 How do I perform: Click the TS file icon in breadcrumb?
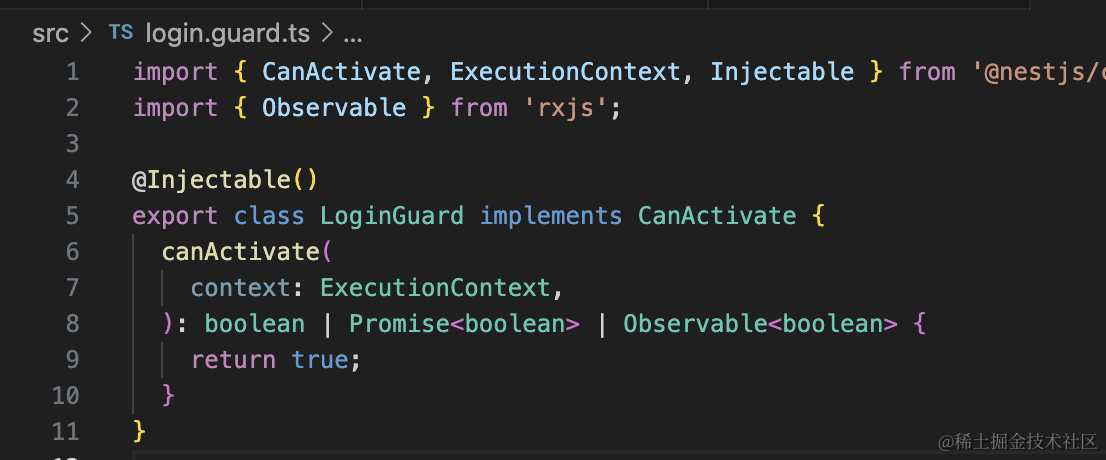click(120, 33)
